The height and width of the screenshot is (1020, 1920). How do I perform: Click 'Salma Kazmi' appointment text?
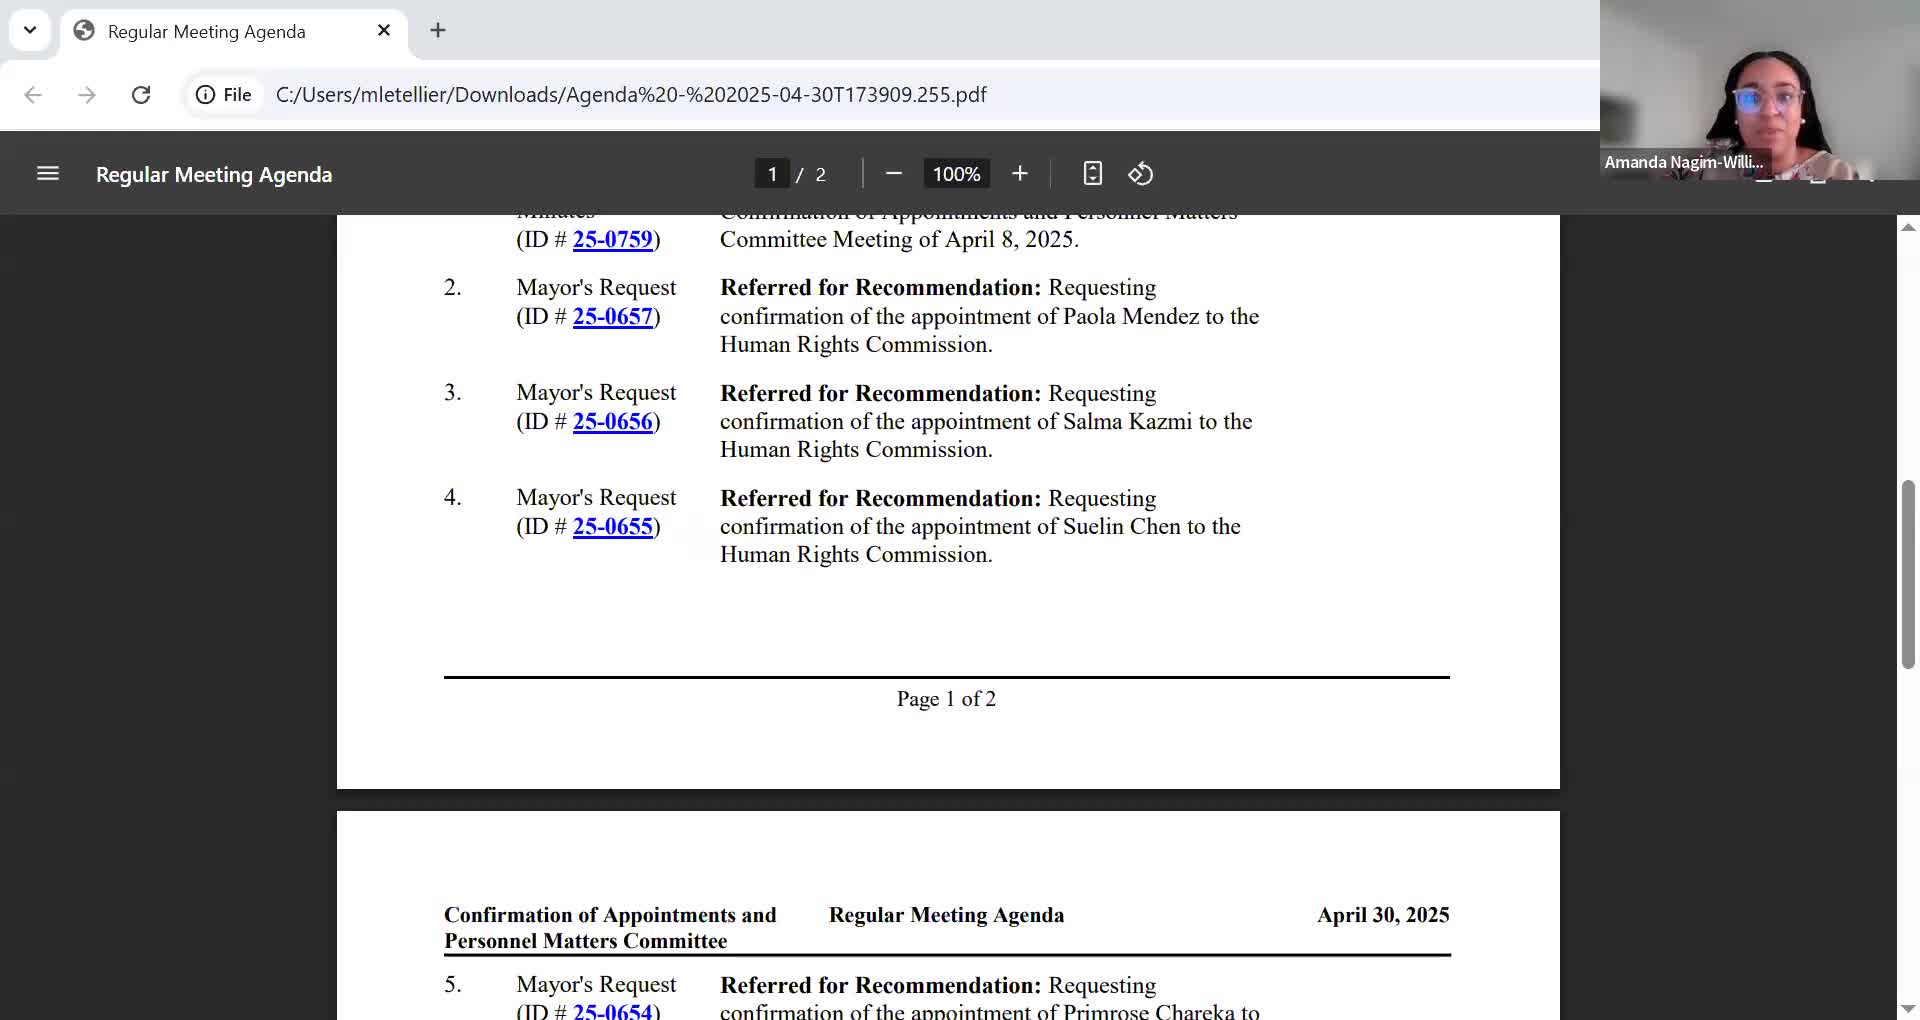1127,422
